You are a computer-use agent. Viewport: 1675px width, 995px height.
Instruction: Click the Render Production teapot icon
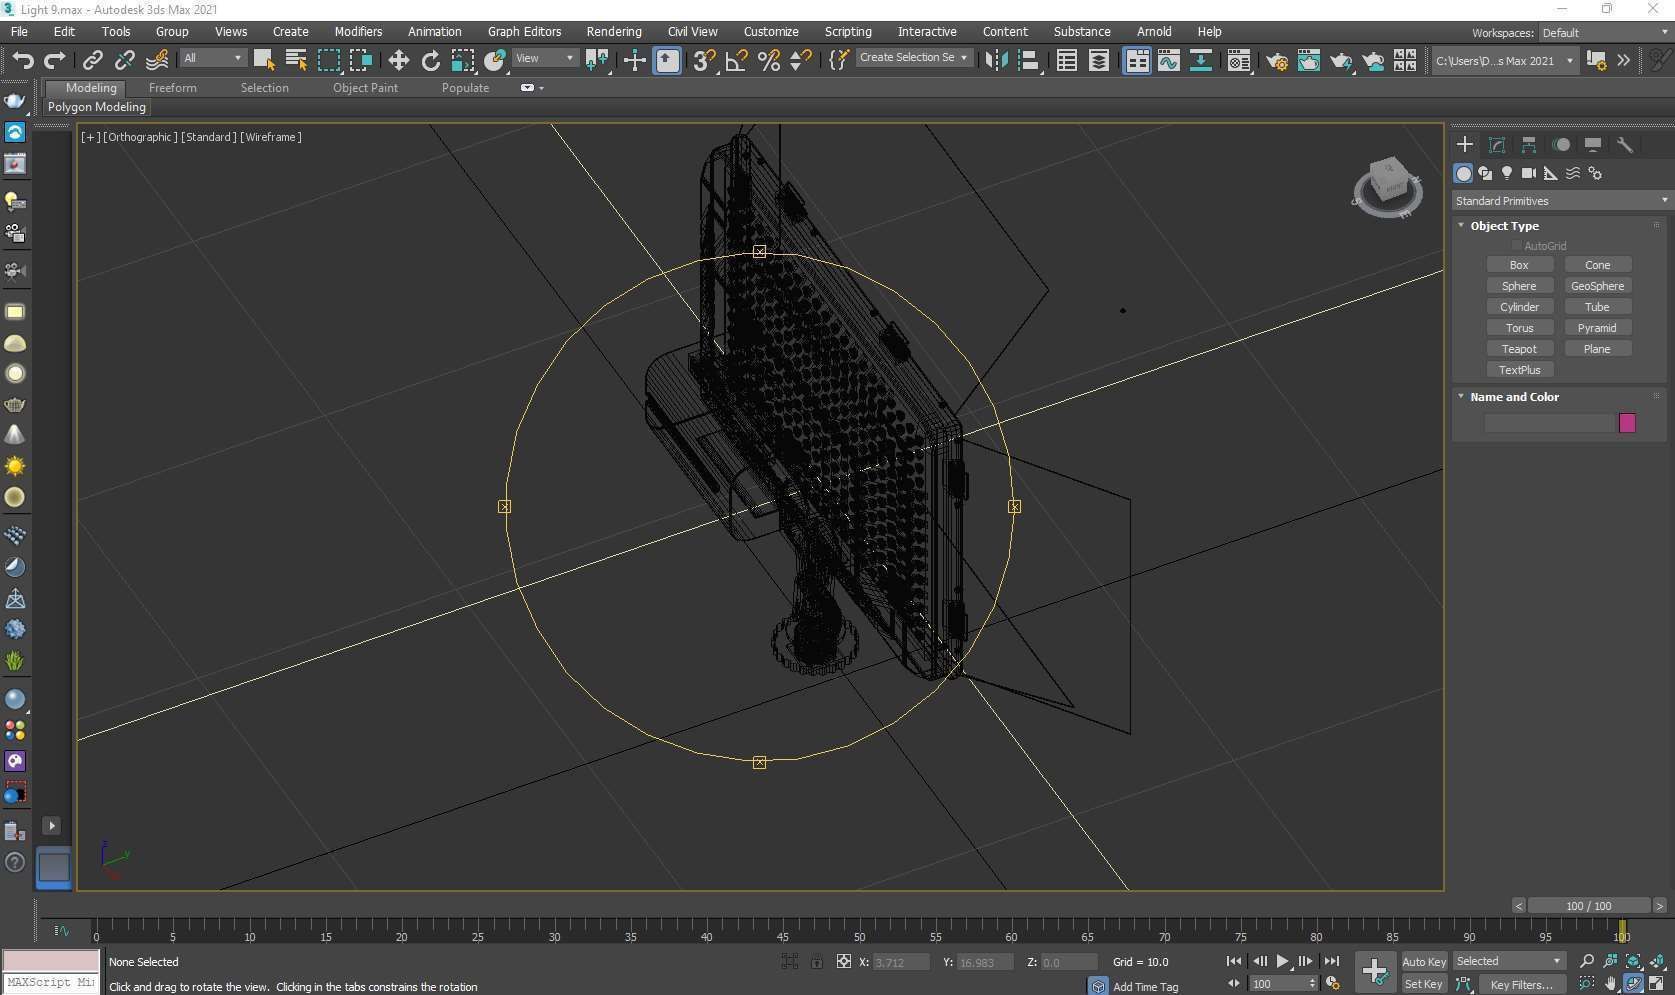coord(1341,60)
